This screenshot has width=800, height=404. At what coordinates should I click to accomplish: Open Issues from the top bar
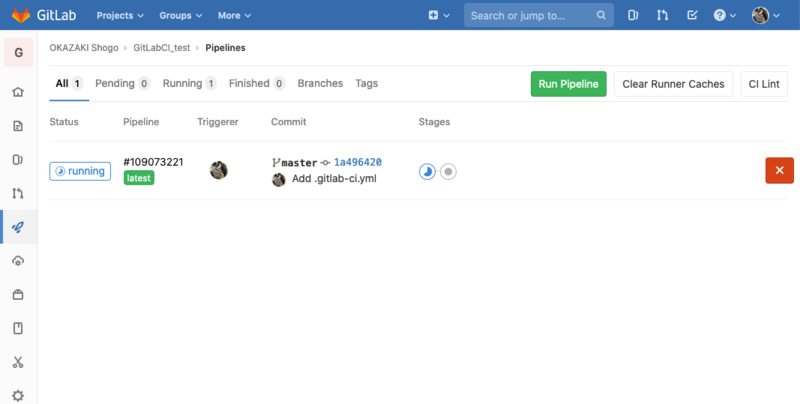click(x=633, y=15)
